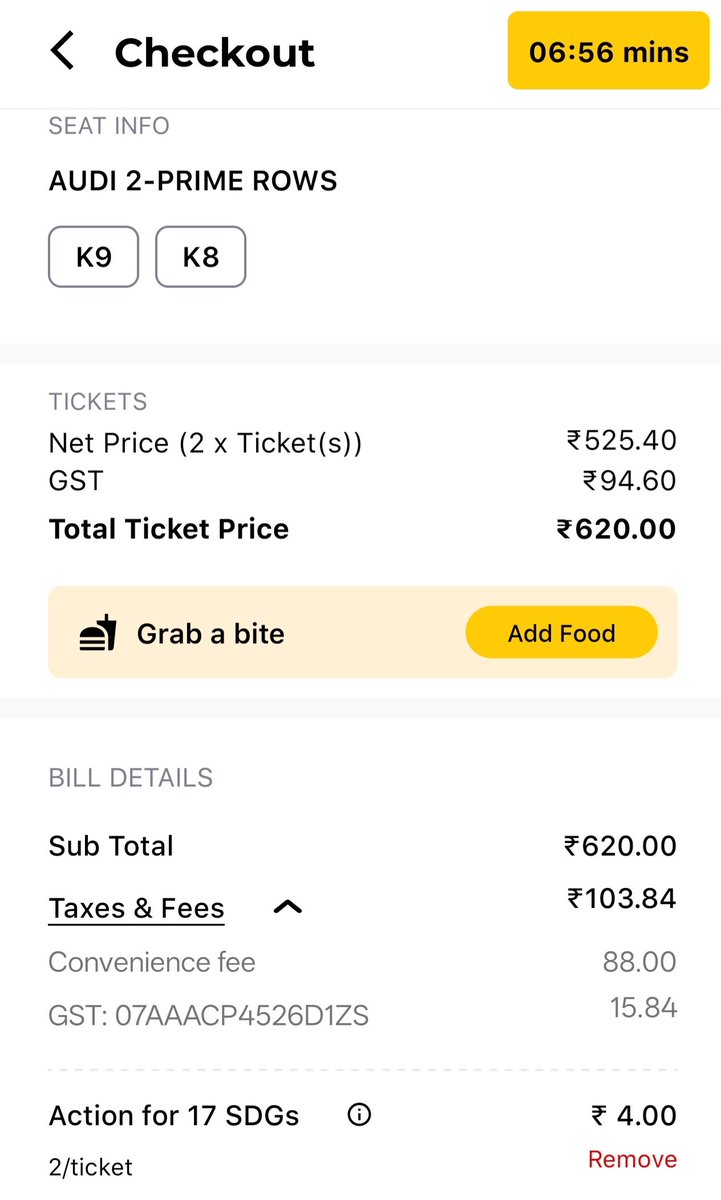
Task: Tap Total Ticket Price amount ₹620.00
Action: [x=616, y=529]
